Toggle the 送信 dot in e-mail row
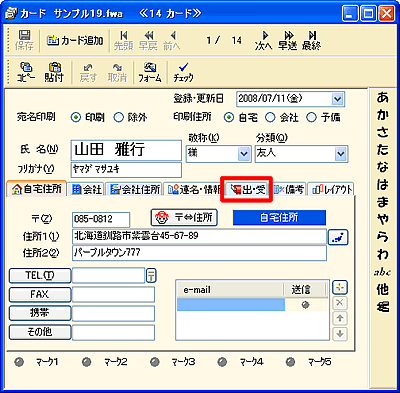Screen dimensions: 400x393 click(305, 305)
